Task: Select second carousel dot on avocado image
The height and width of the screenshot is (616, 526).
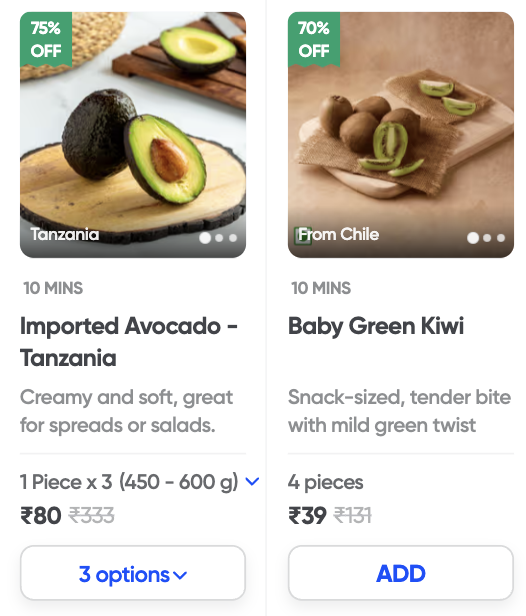Action: point(219,238)
